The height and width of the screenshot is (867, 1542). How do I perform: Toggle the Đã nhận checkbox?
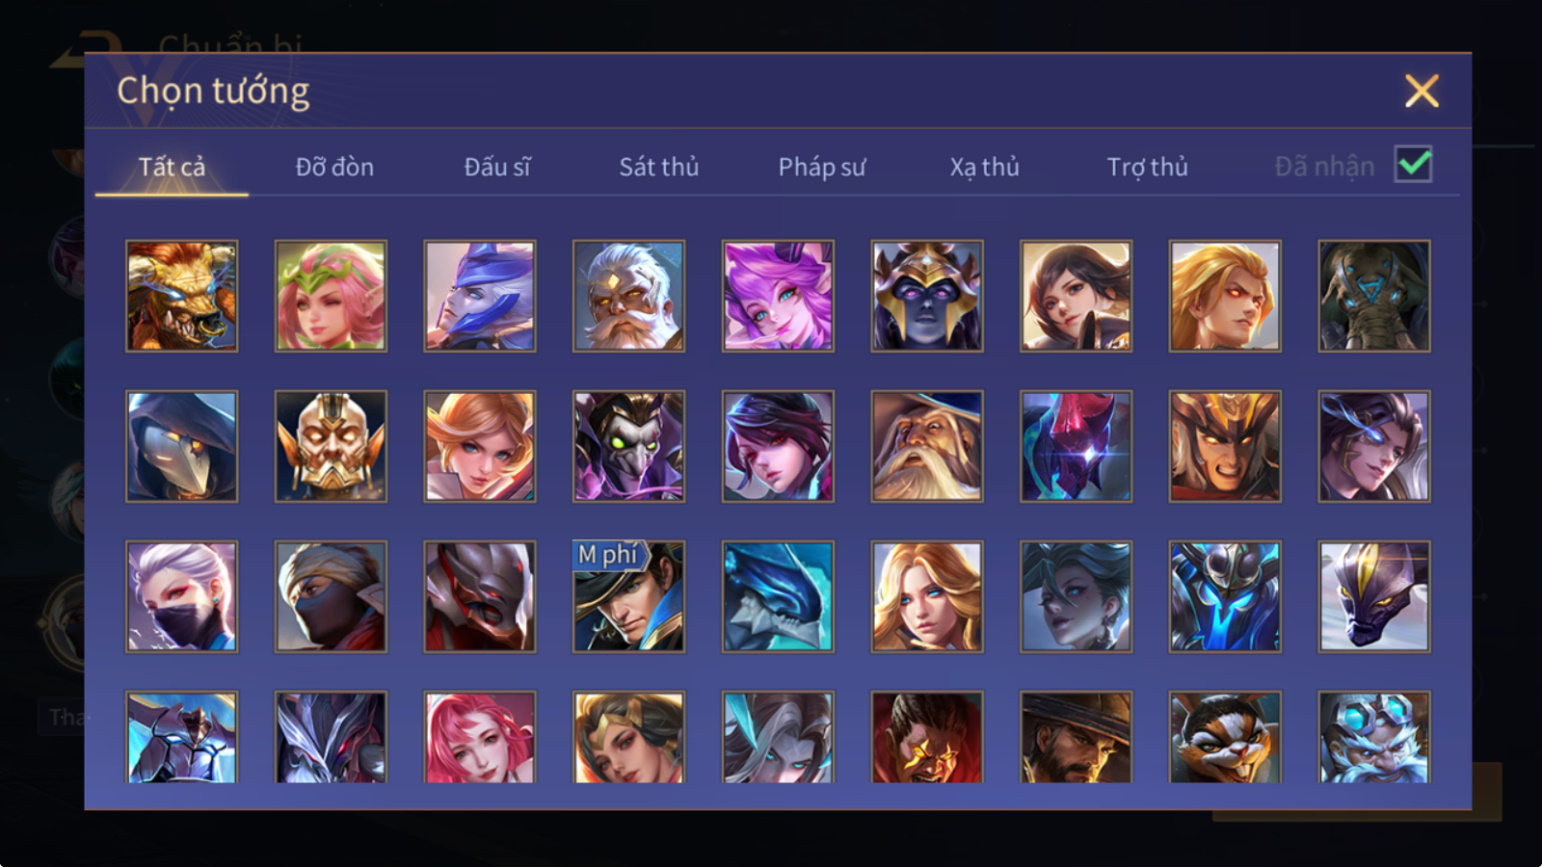[x=1413, y=164]
